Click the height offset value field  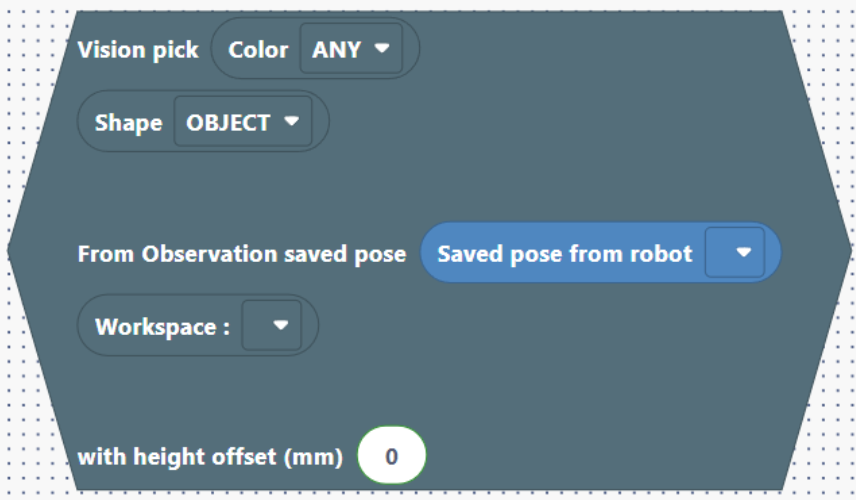point(392,457)
